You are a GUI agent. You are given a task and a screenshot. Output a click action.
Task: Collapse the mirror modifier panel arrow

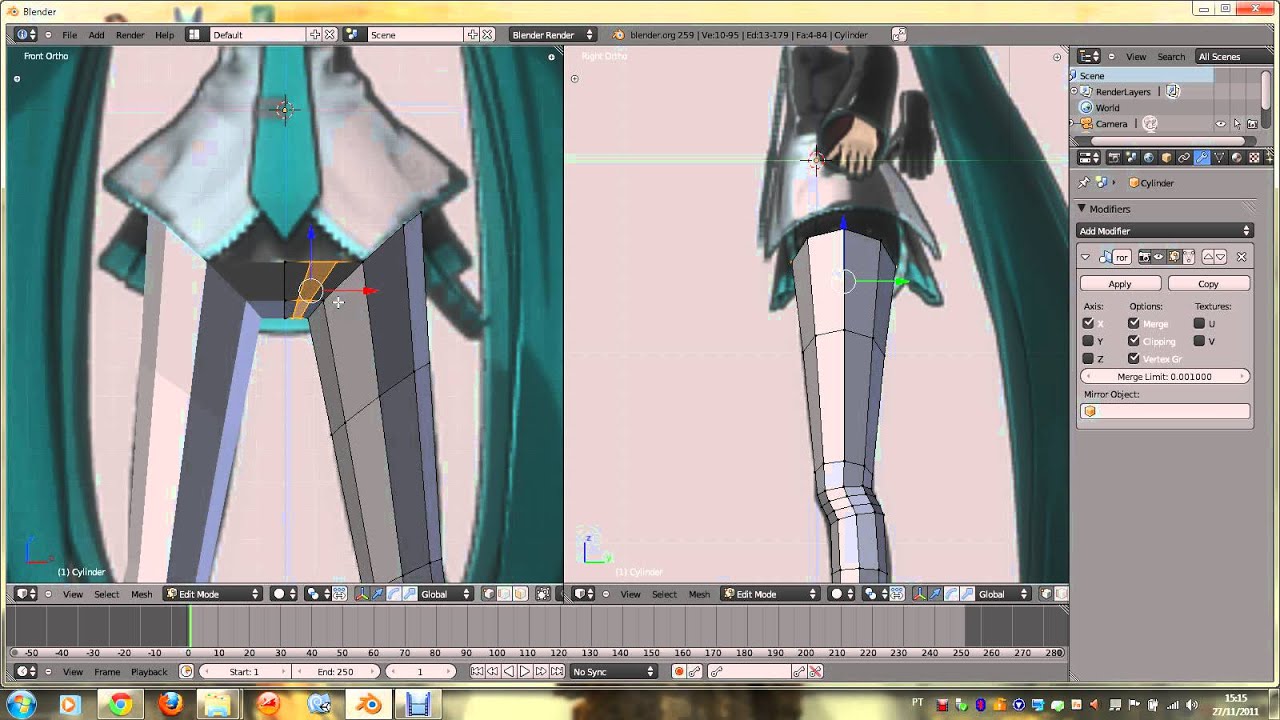(1085, 257)
